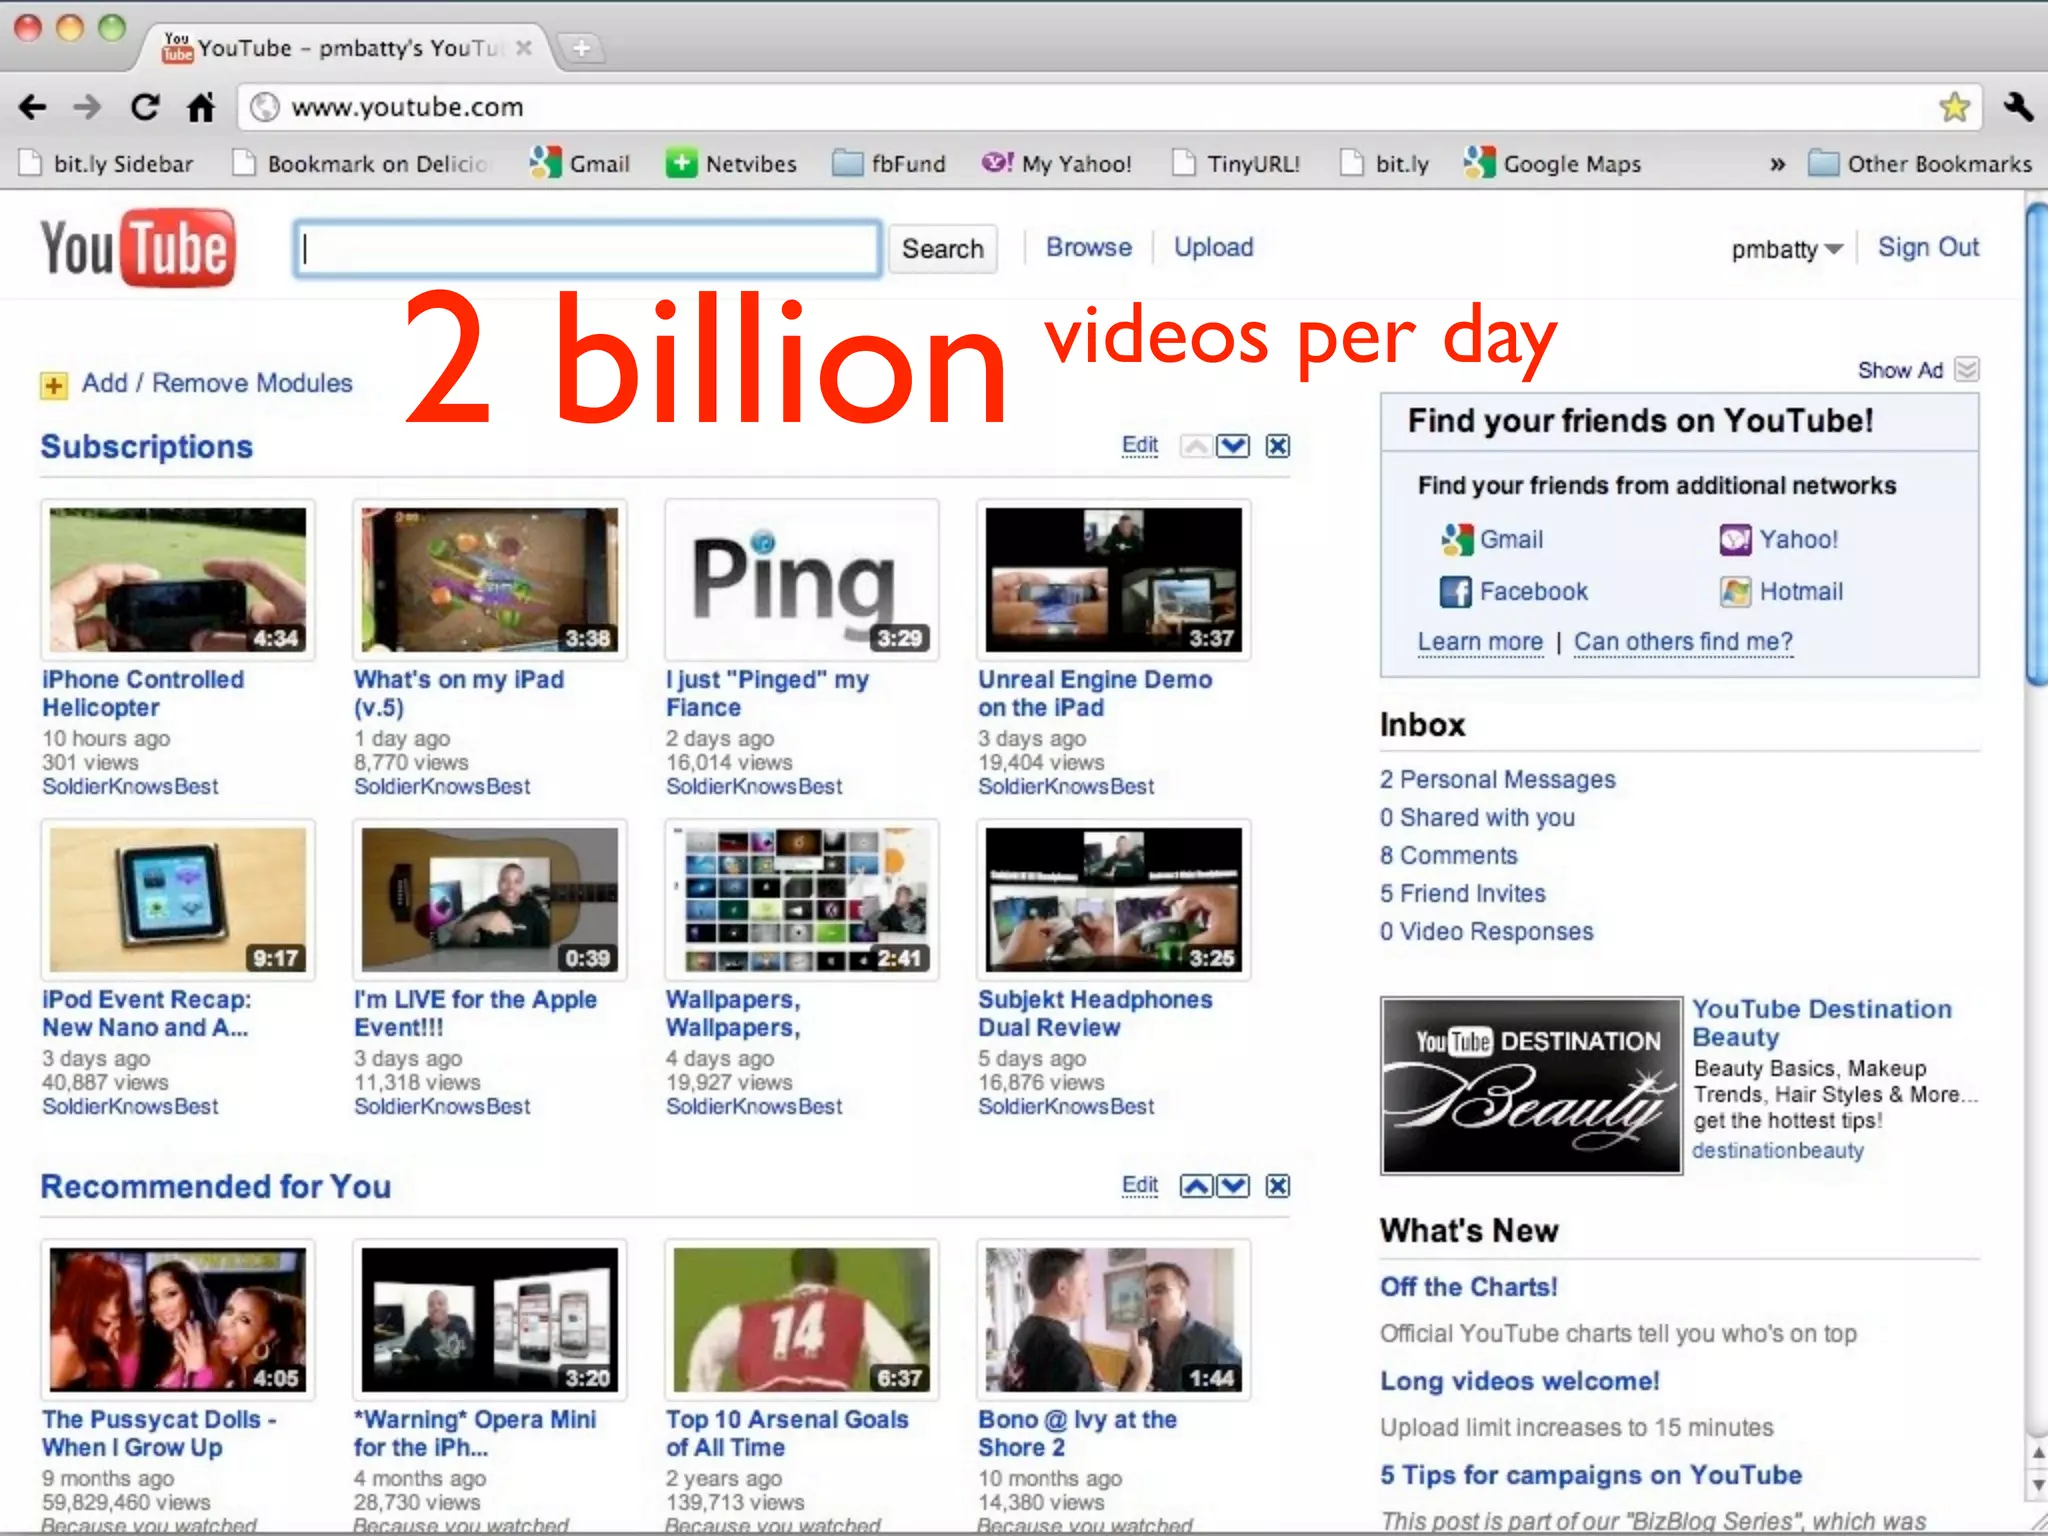Click the Search button

click(942, 249)
